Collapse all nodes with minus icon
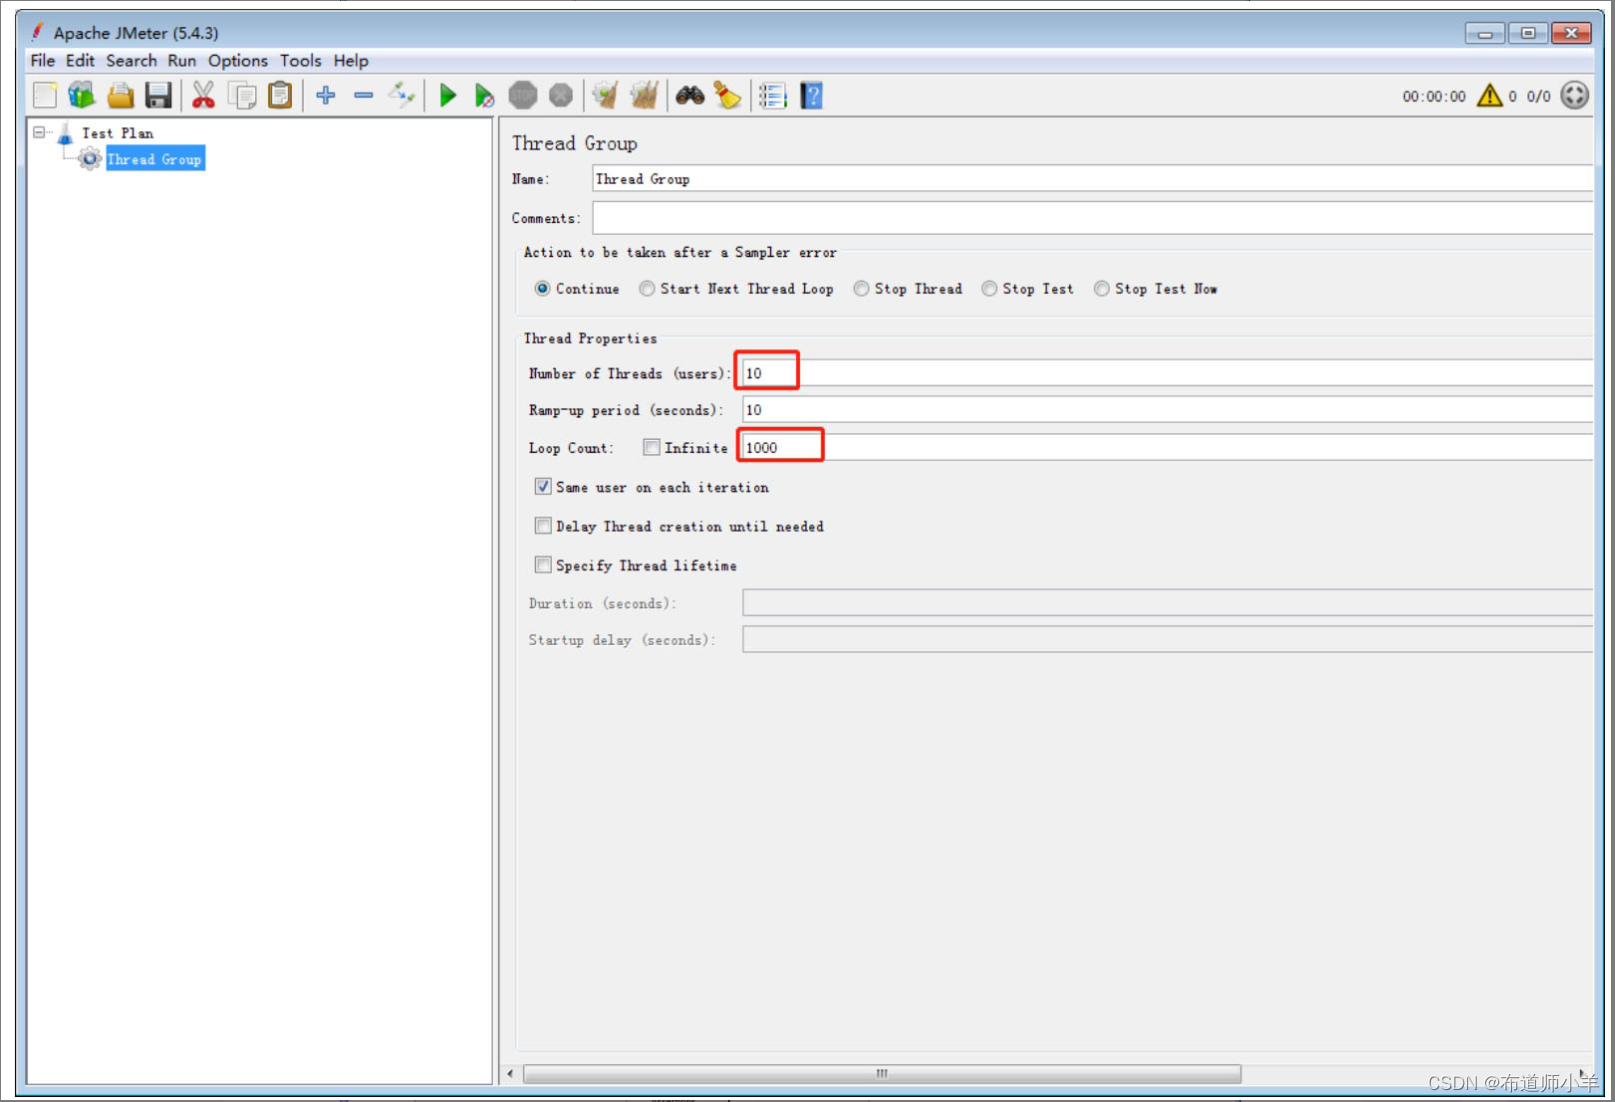1615x1102 pixels. point(363,96)
